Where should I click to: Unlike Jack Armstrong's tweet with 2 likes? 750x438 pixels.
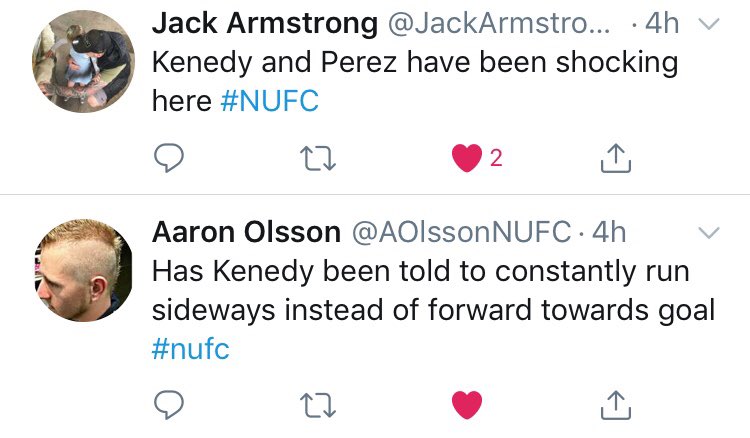pyautogui.click(x=467, y=158)
